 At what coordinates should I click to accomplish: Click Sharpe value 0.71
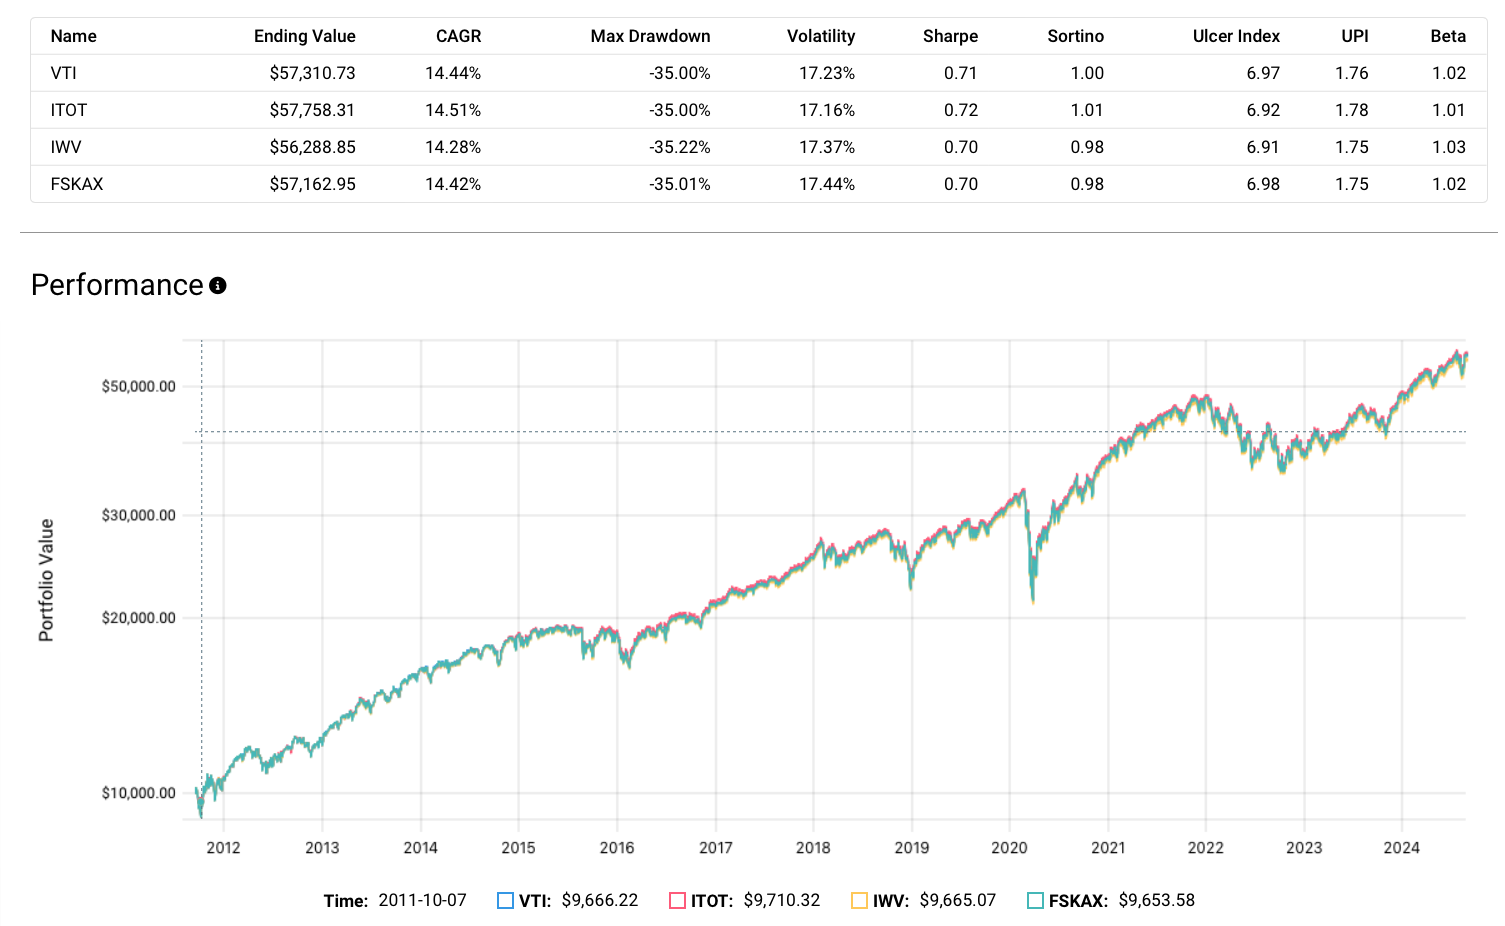click(x=961, y=73)
